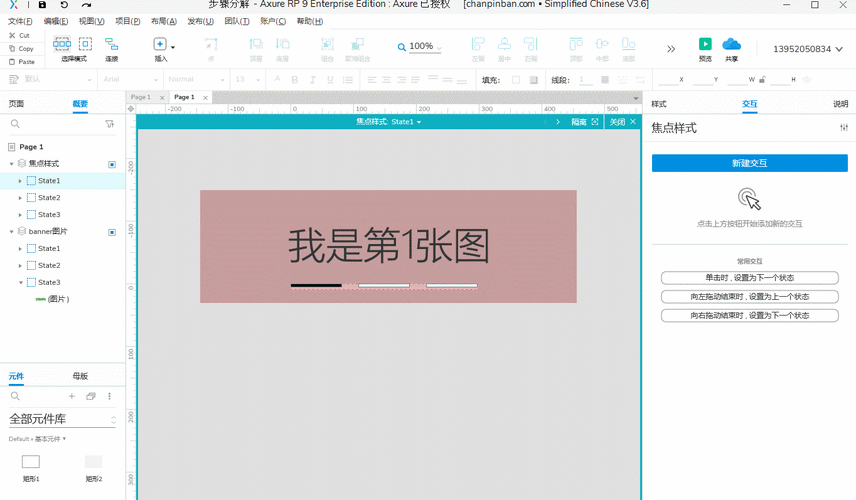
Task: Click the 新建交互 button
Action: click(750, 163)
